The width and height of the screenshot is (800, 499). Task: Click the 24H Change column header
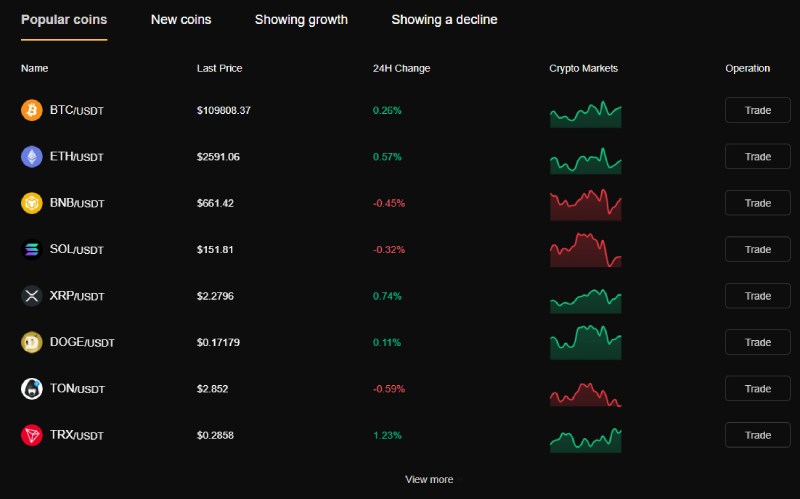click(x=402, y=68)
